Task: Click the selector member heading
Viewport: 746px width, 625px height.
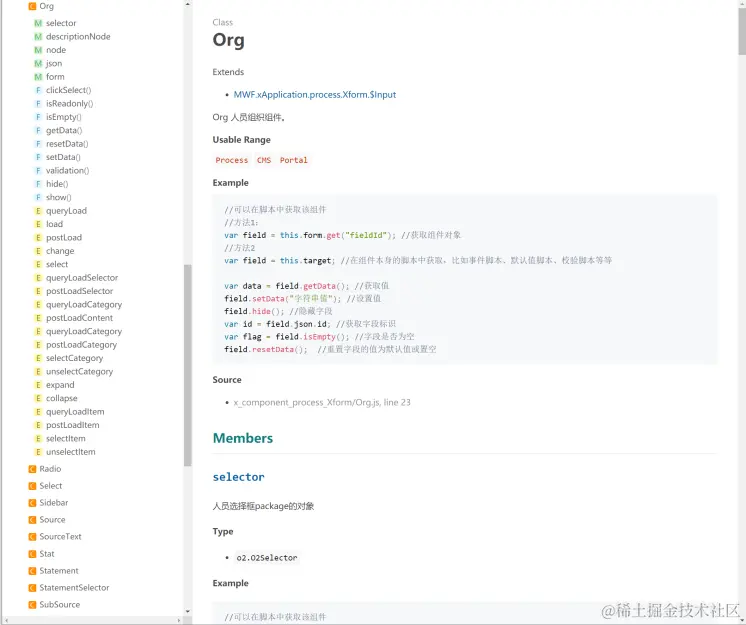Action: click(238, 477)
